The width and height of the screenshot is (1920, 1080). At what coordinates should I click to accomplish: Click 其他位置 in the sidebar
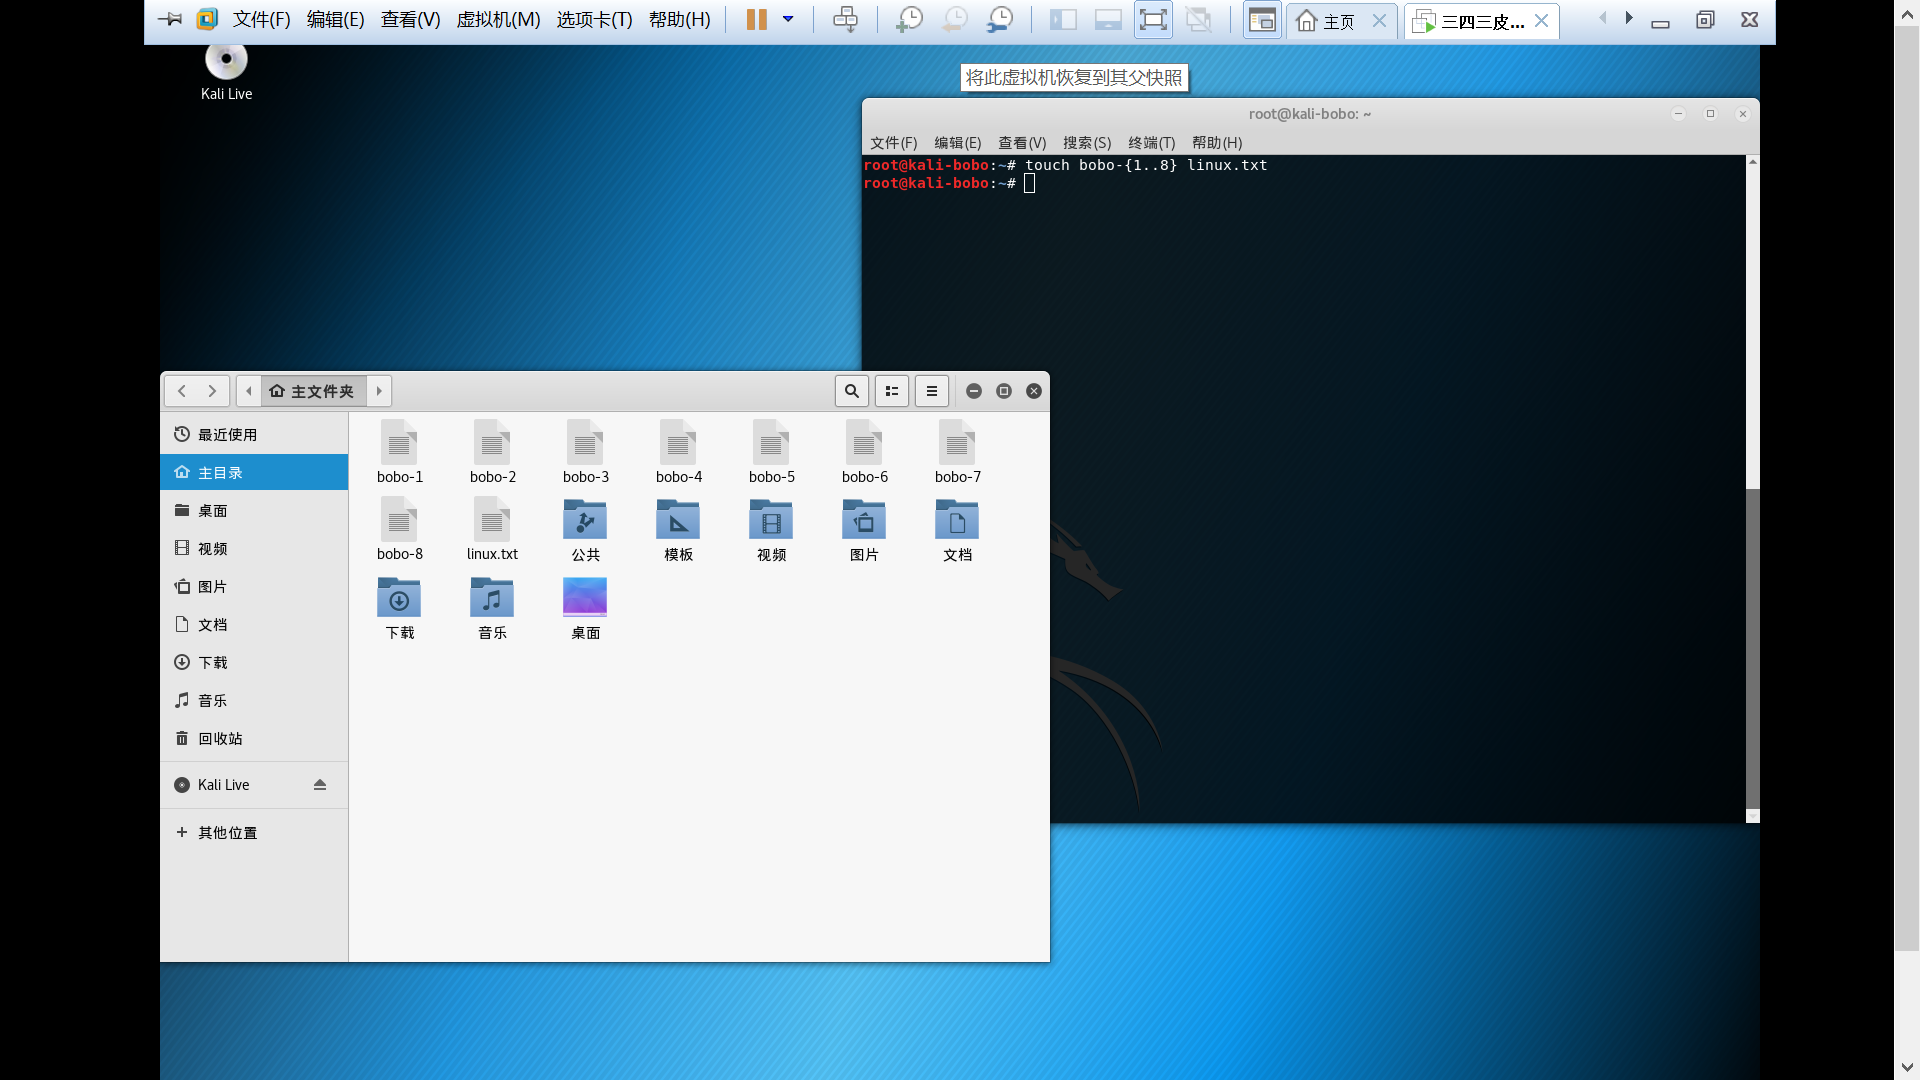click(x=227, y=833)
